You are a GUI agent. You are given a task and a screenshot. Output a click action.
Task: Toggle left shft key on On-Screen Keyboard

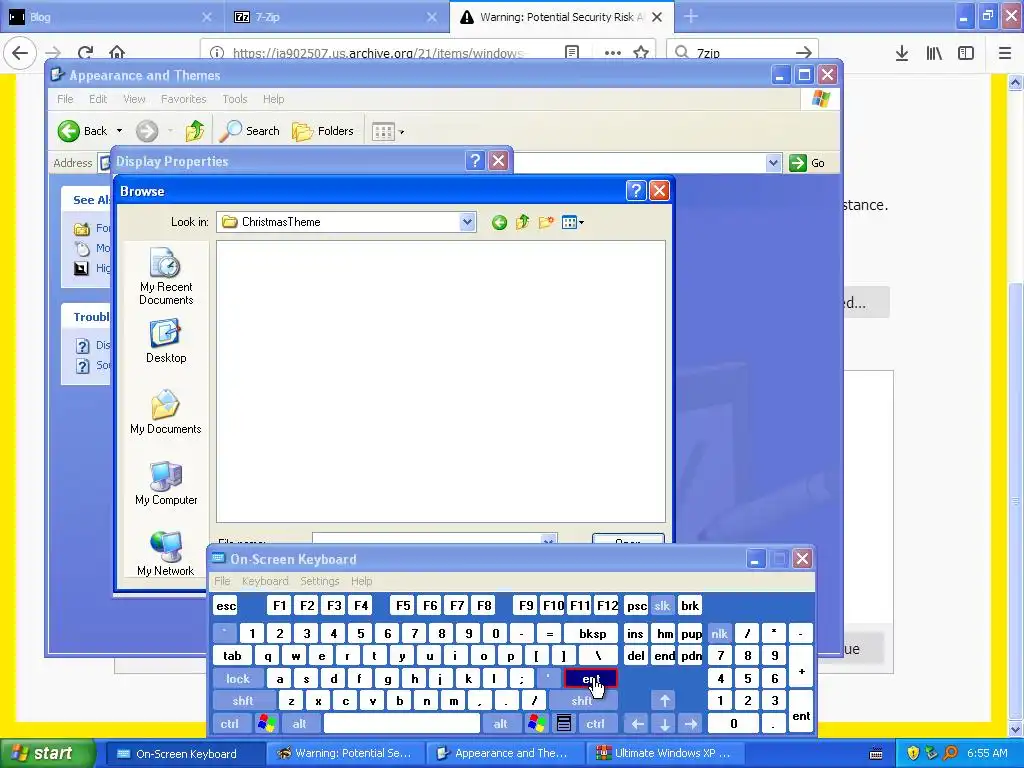click(x=243, y=701)
